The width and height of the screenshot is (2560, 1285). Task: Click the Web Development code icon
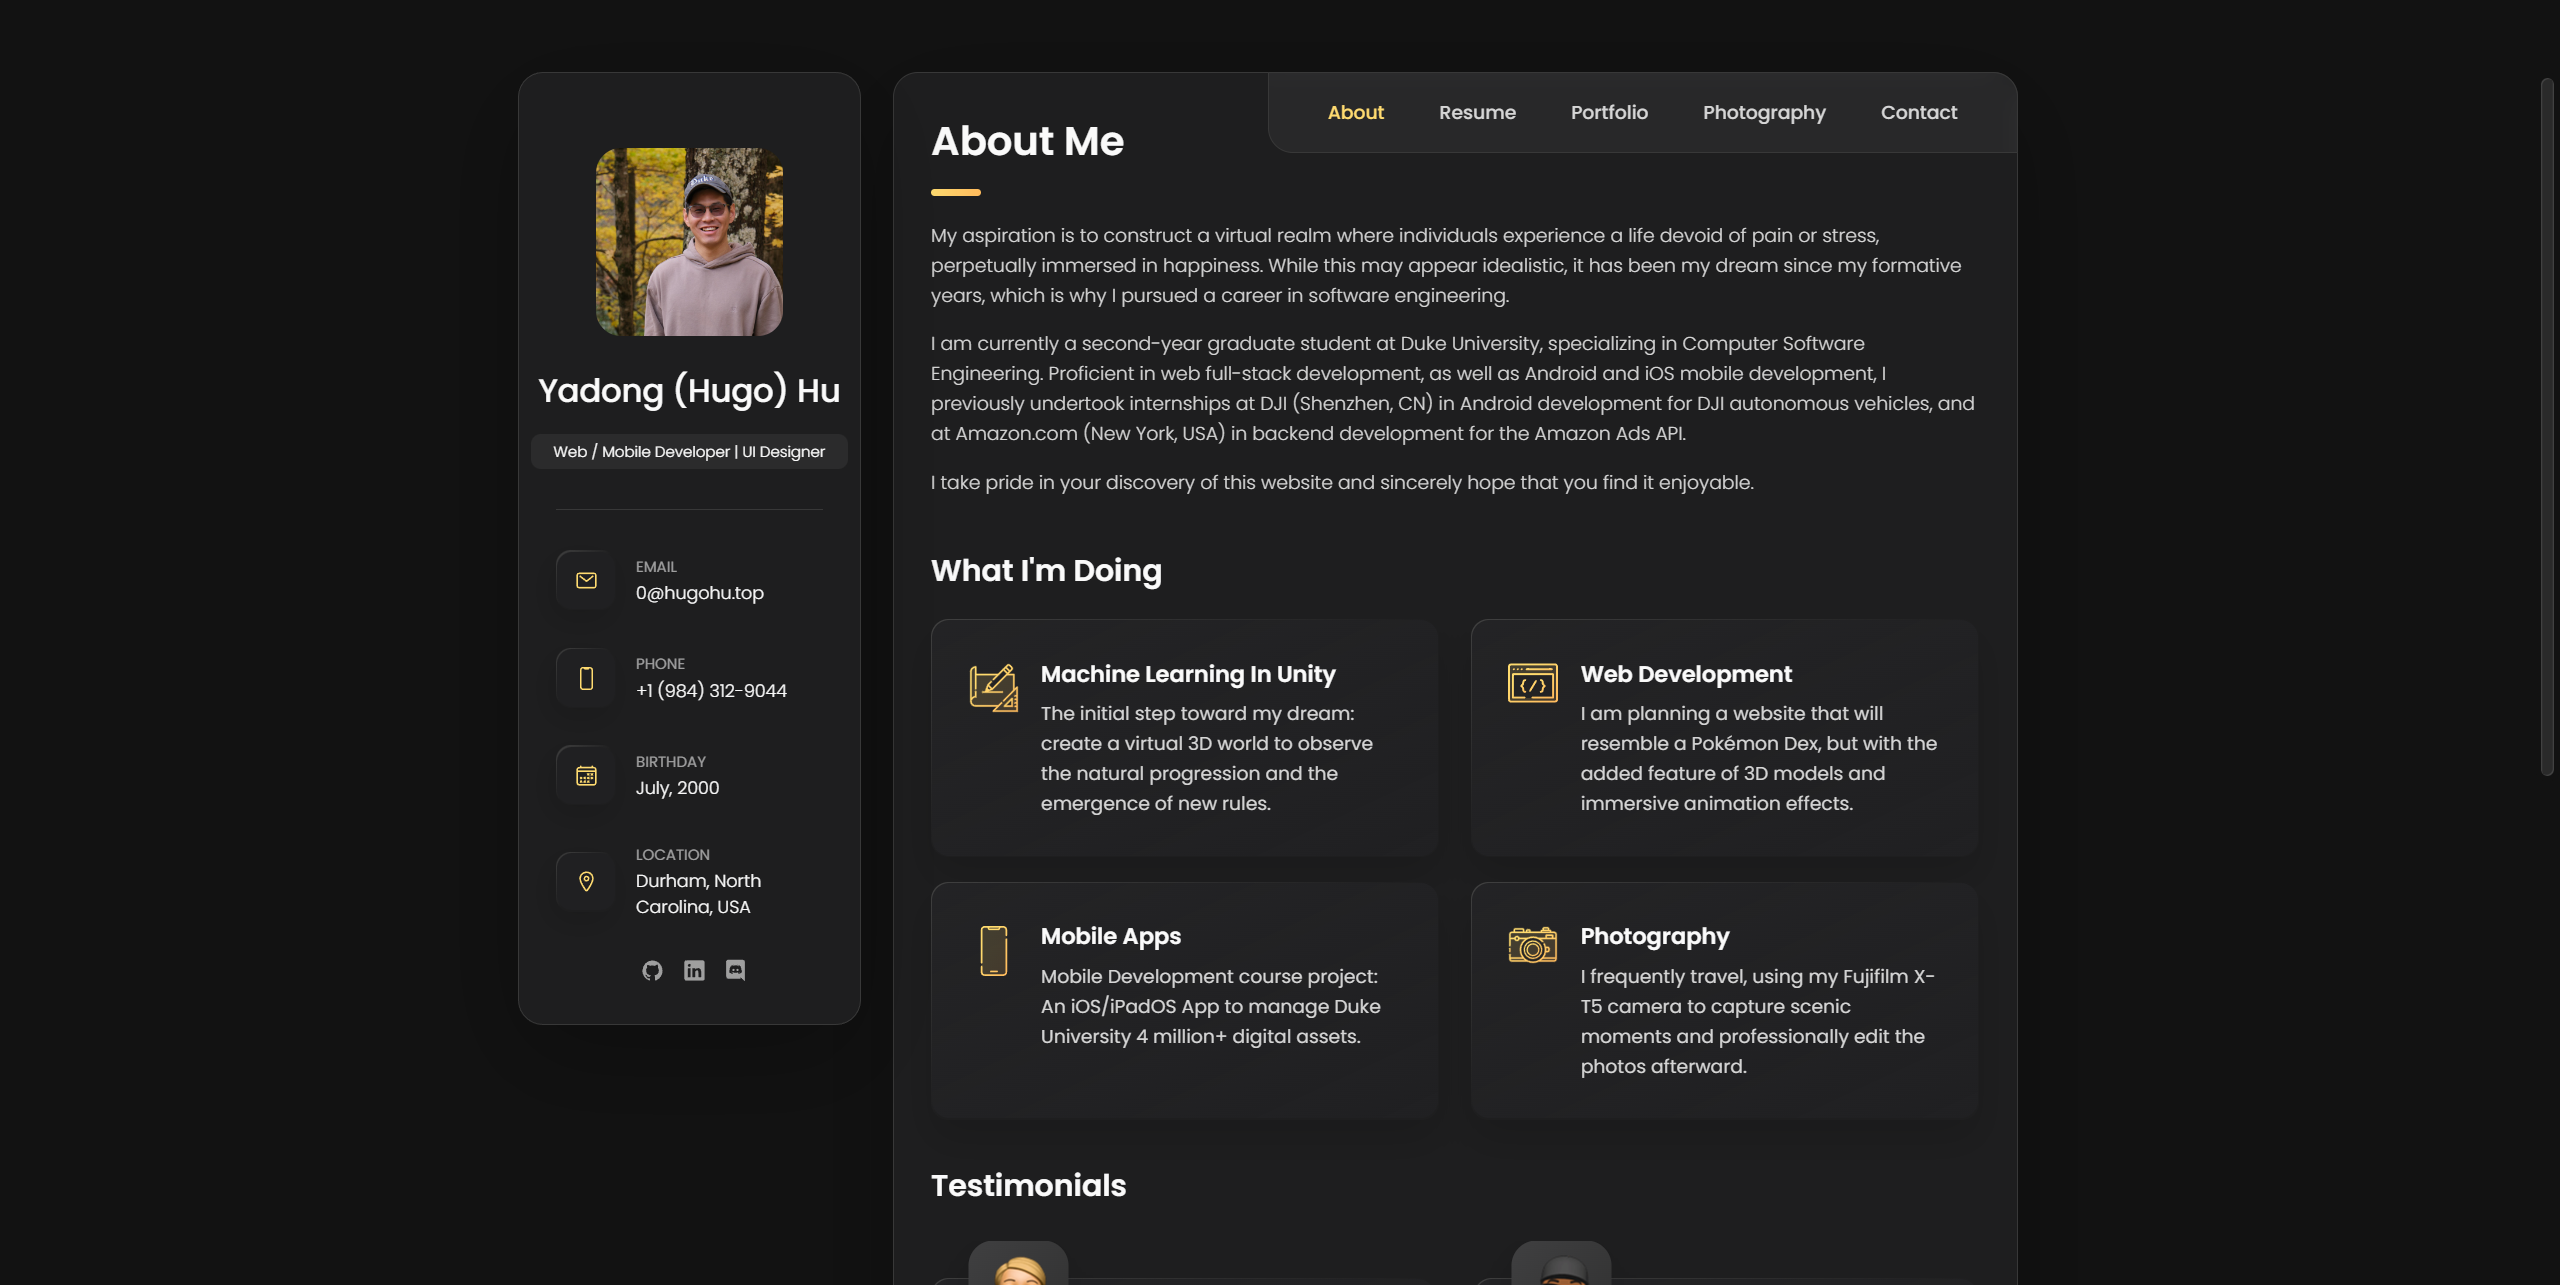pyautogui.click(x=1532, y=684)
